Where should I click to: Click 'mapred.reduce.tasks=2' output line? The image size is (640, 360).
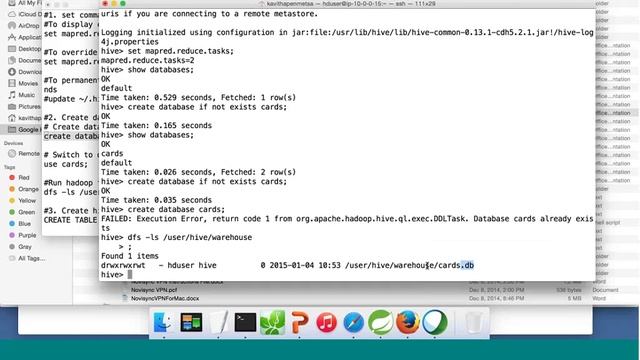coord(148,60)
